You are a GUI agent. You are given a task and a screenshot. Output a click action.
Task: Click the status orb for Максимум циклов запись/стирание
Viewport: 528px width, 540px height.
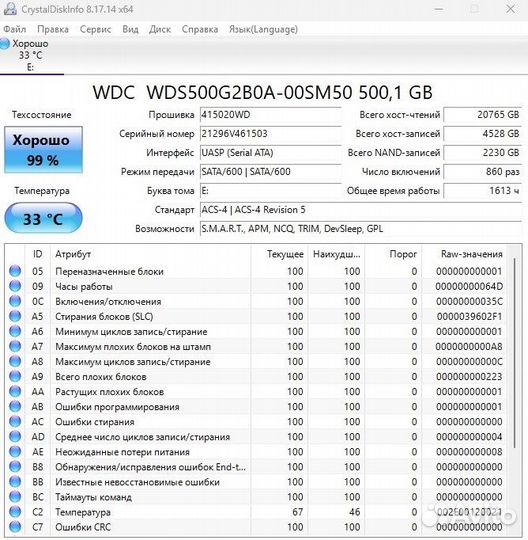[15, 361]
